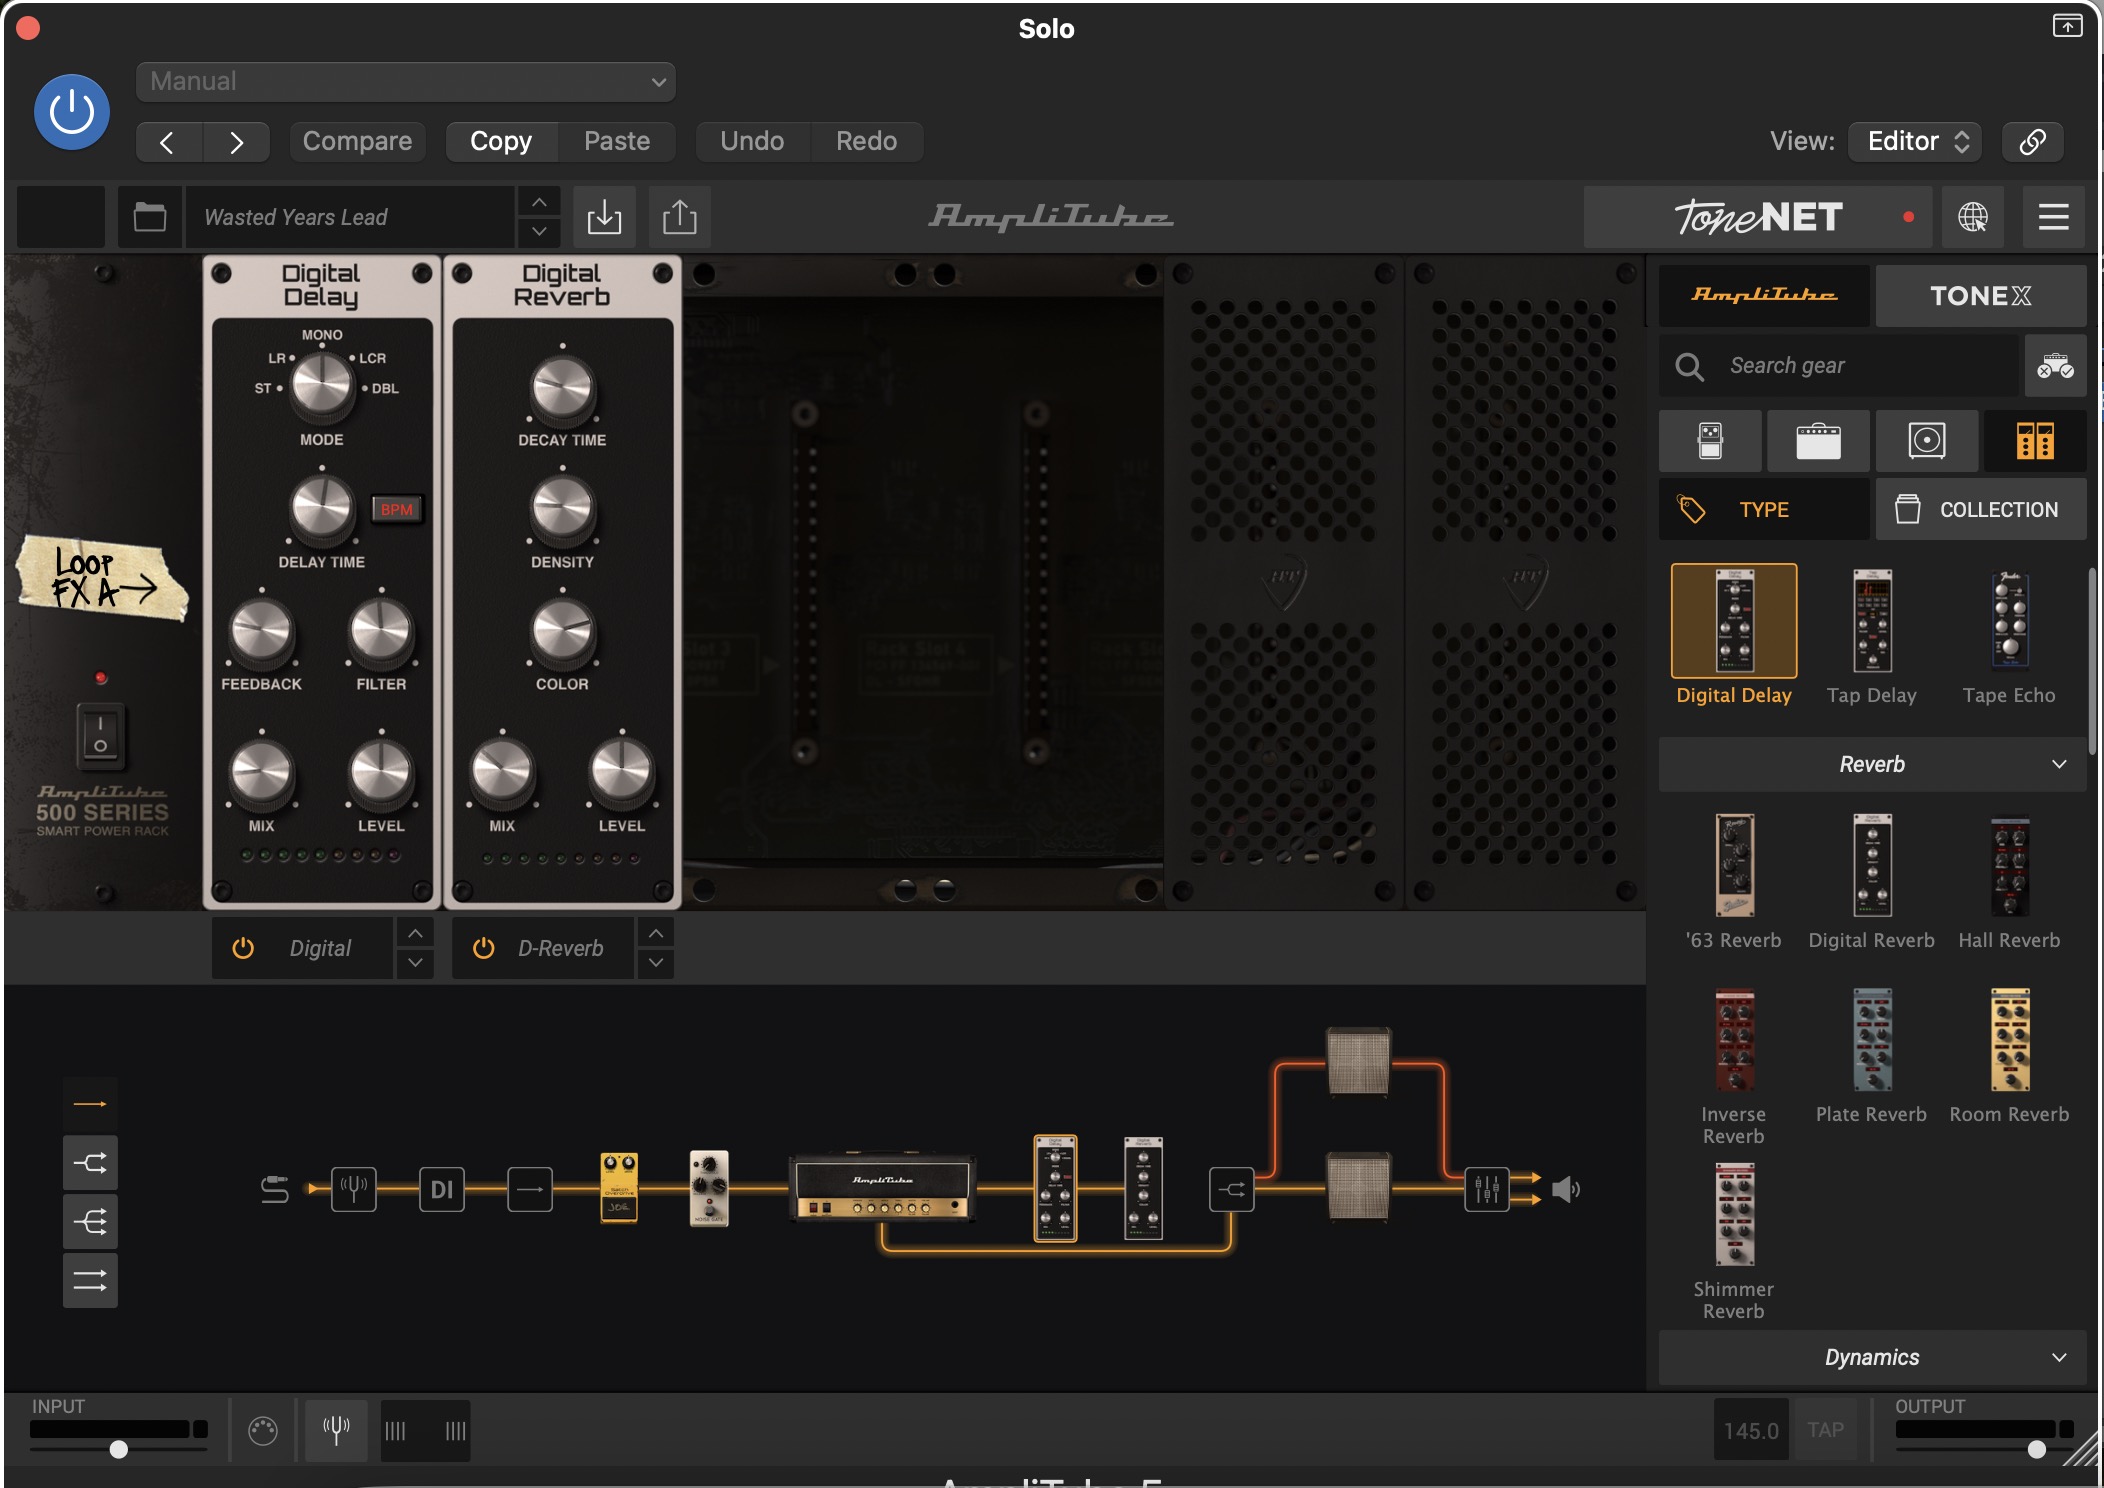Image resolution: width=2104 pixels, height=1488 pixels.
Task: Select the amp head in signal chain
Action: 882,1188
